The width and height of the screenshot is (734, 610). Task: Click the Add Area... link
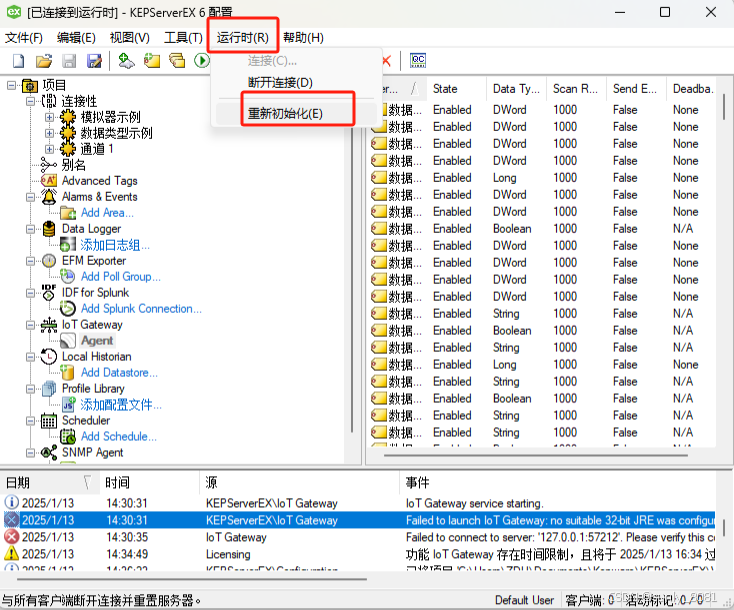point(107,213)
